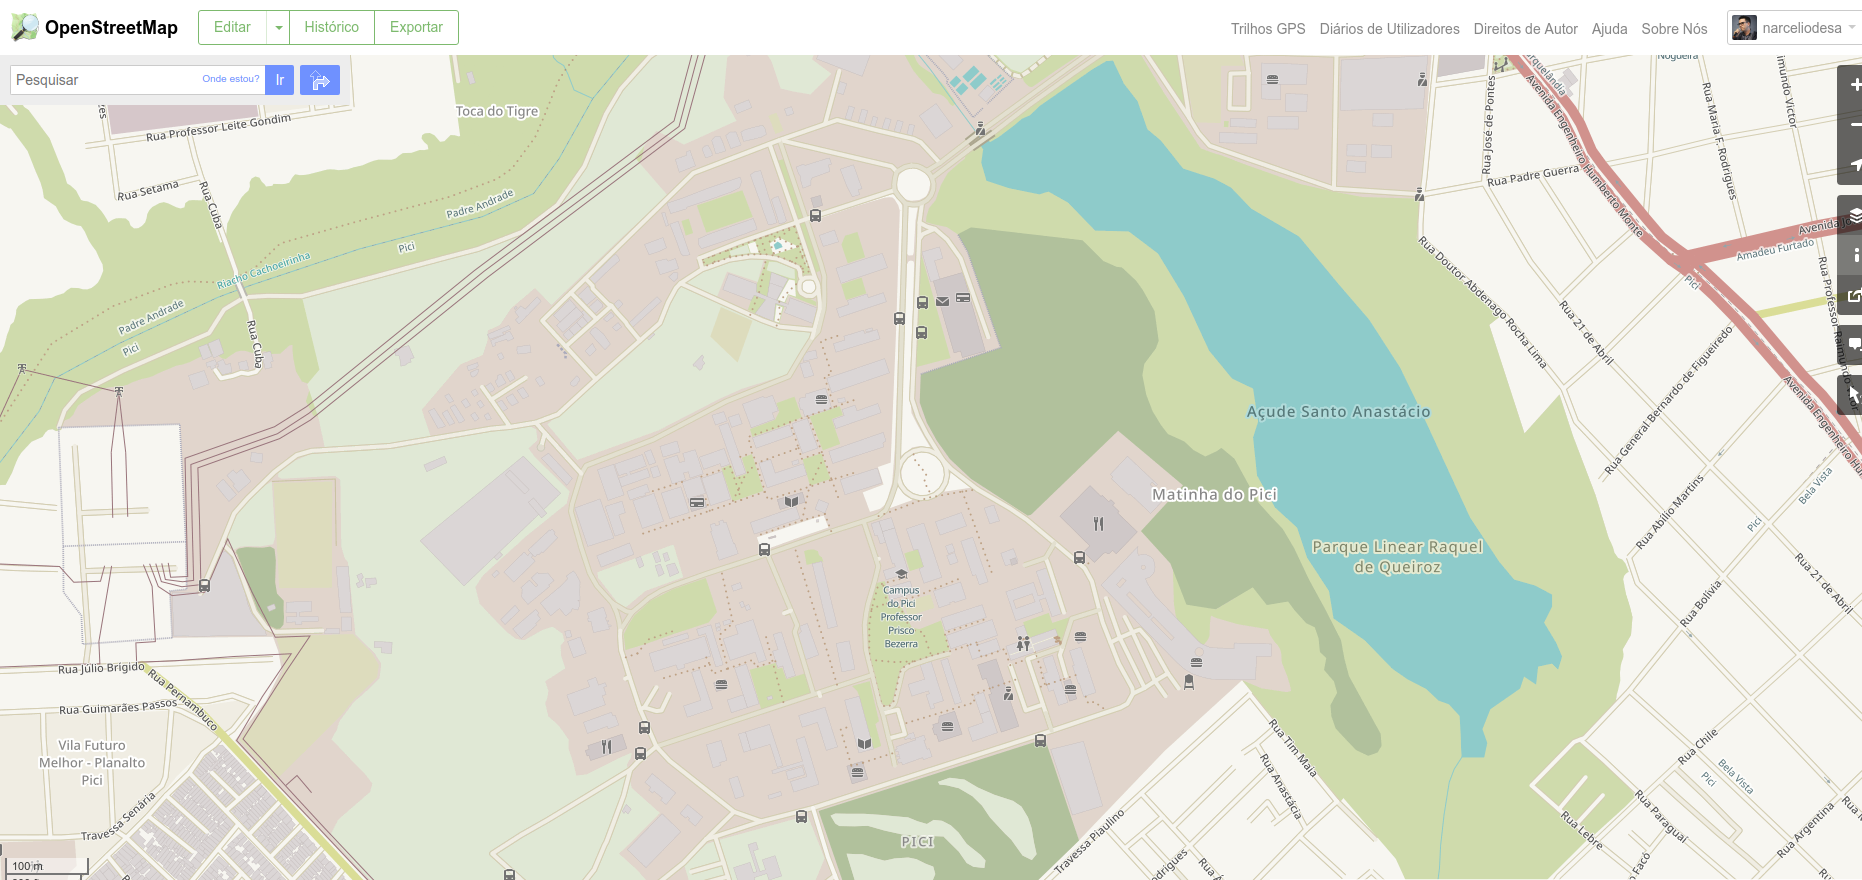Select the power tower marker near Rua Cuba

click(x=119, y=391)
